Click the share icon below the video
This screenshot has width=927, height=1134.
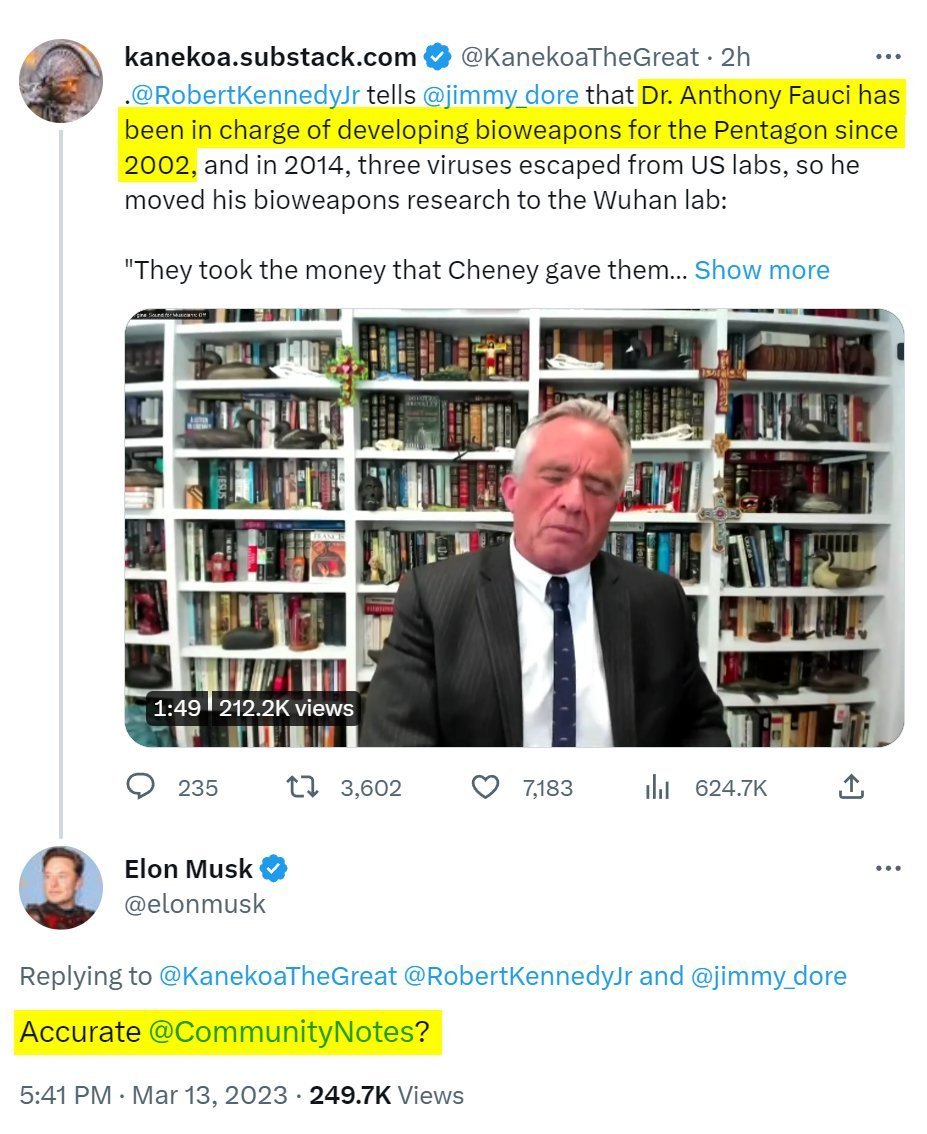pyautogui.click(x=850, y=788)
